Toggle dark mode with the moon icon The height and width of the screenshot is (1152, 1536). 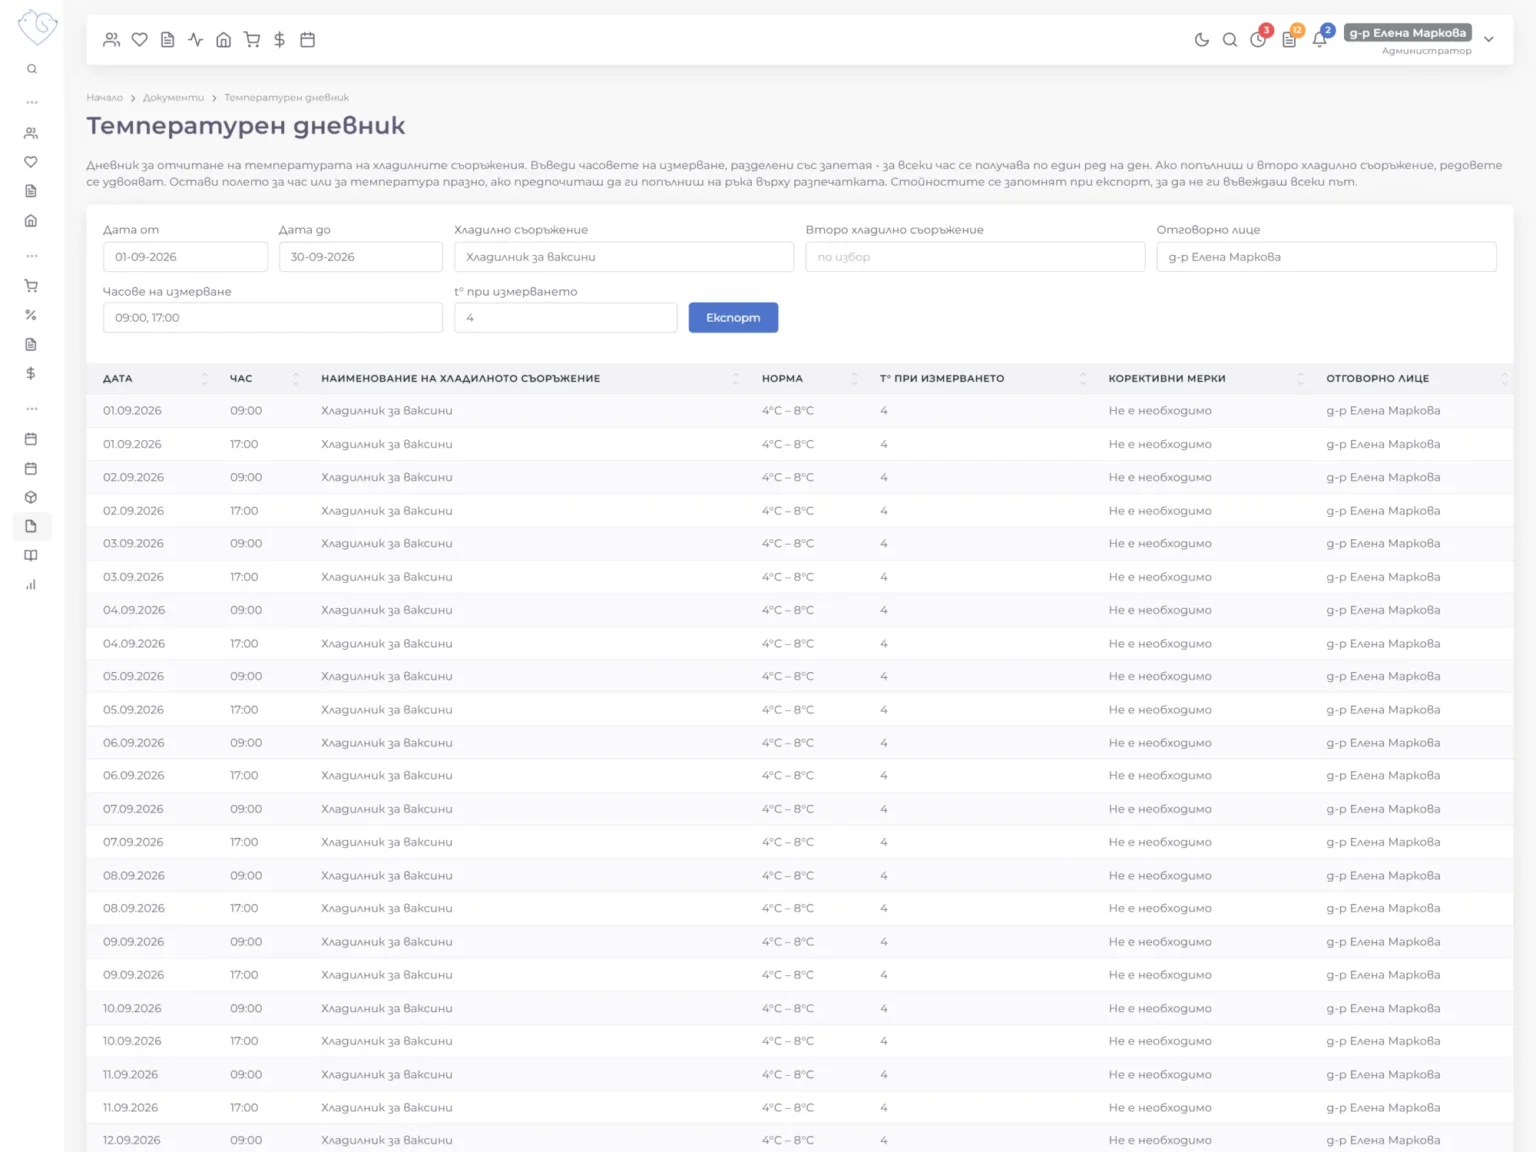1202,40
